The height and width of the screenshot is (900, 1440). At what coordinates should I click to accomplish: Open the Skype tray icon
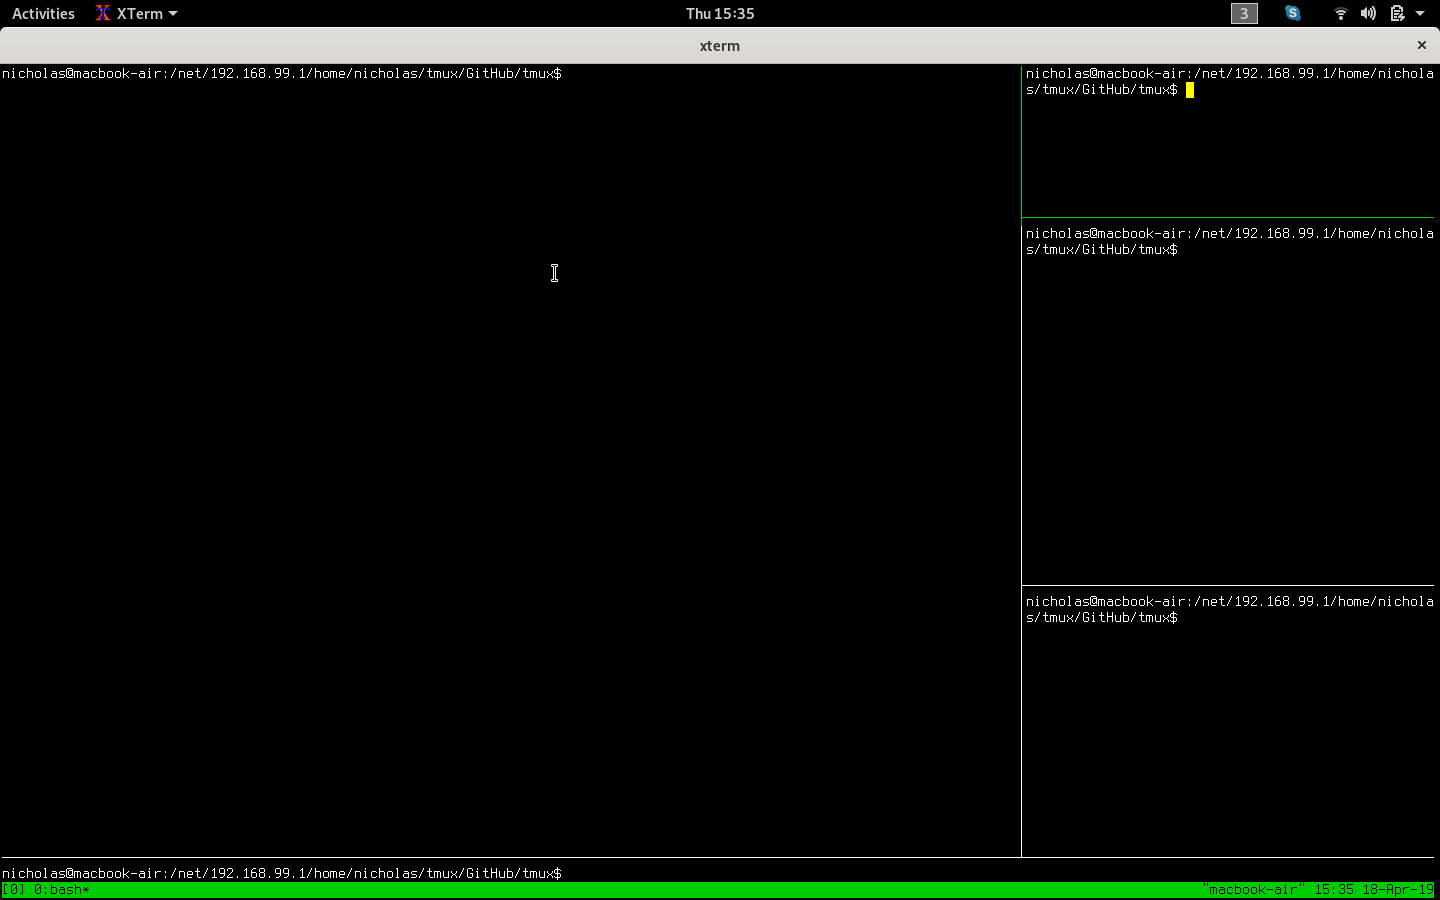point(1293,13)
